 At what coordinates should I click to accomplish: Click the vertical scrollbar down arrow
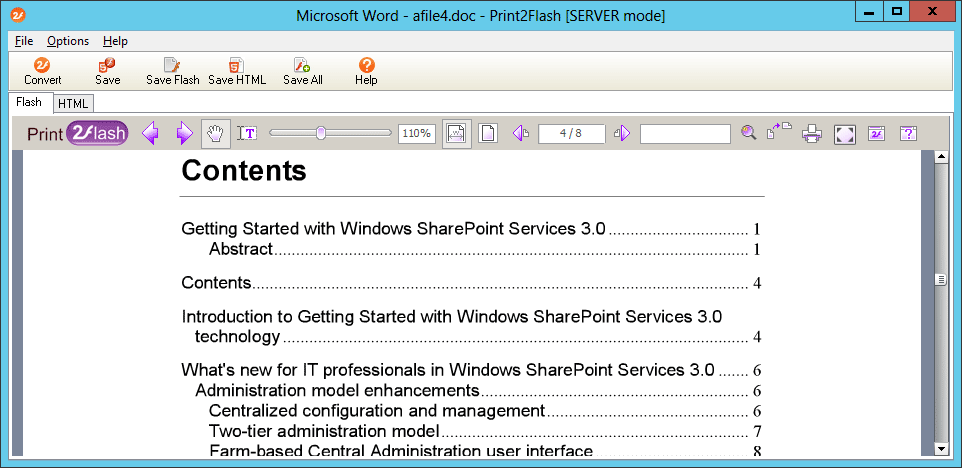click(940, 449)
